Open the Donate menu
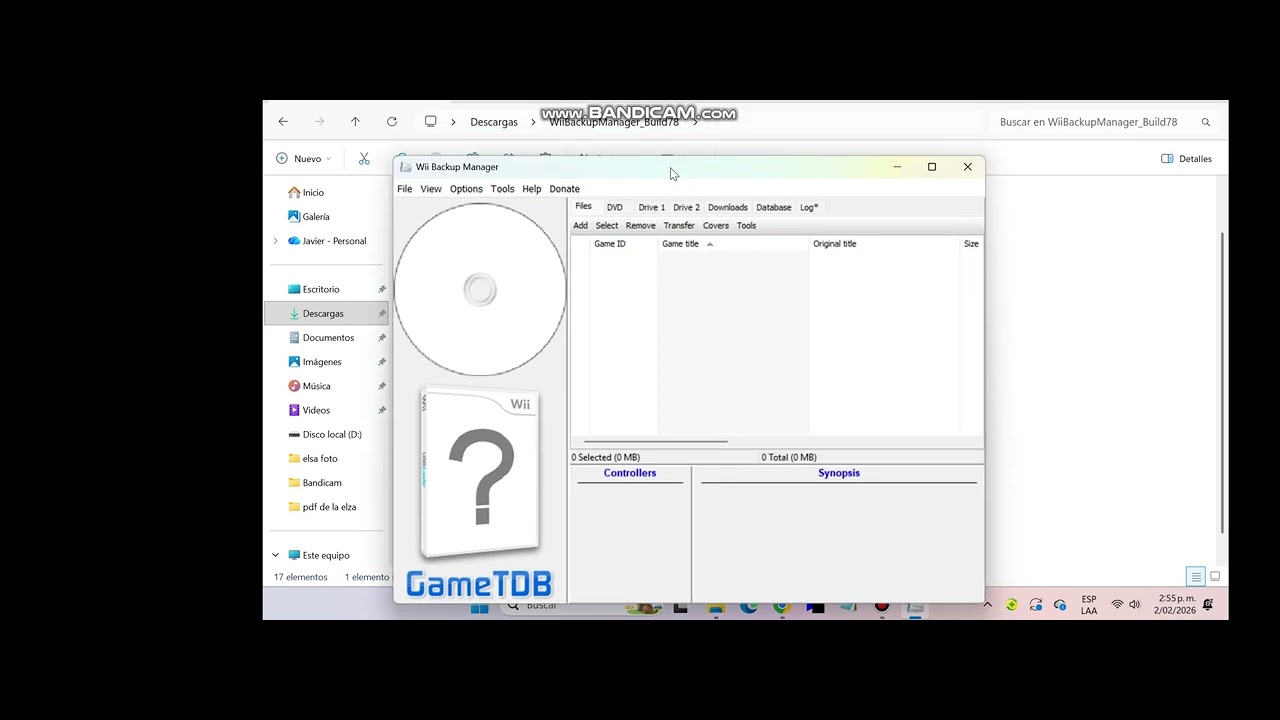The width and height of the screenshot is (1280, 720). 564,189
